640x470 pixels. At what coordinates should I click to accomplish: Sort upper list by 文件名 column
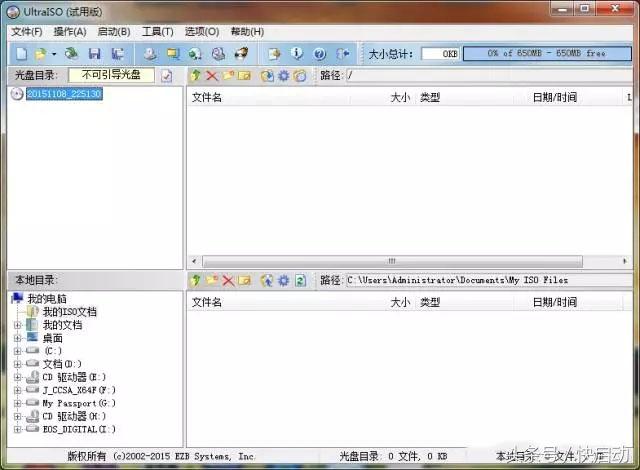269,98
